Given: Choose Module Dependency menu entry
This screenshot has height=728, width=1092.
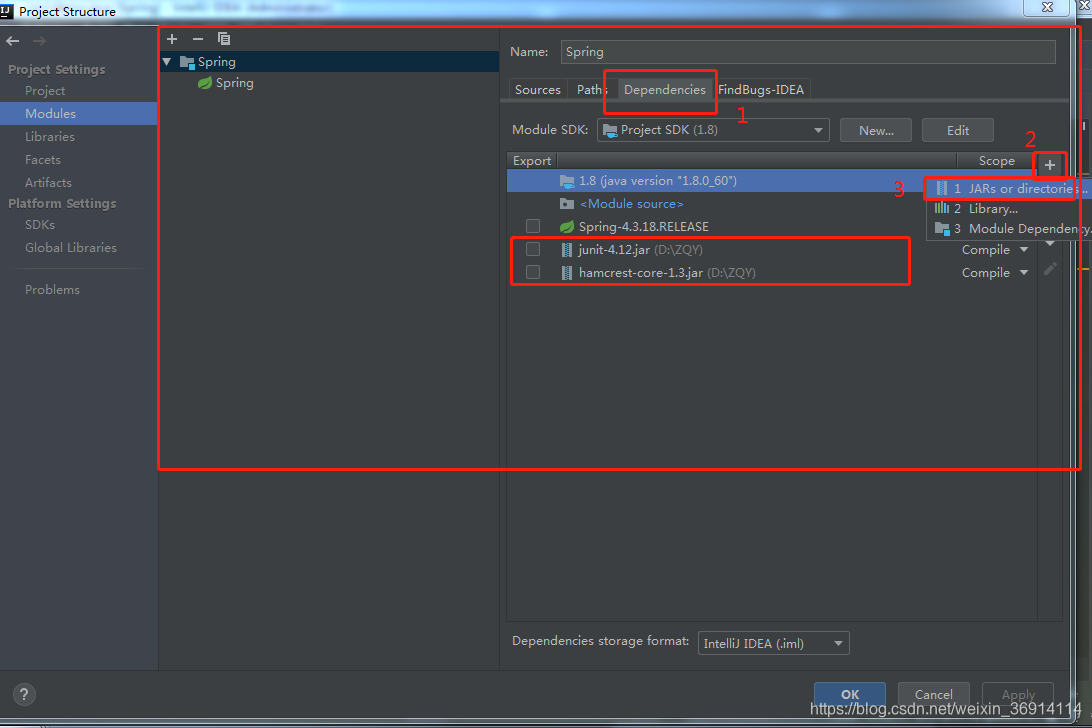Looking at the screenshot, I should point(1009,229).
